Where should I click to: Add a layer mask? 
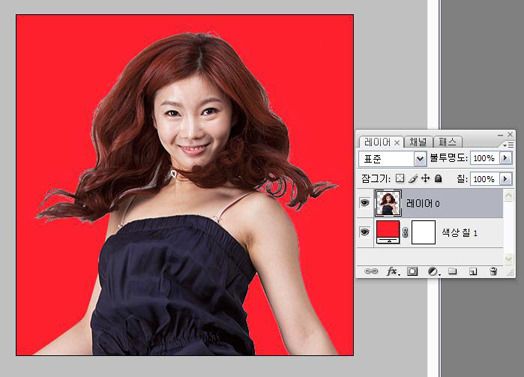point(412,271)
